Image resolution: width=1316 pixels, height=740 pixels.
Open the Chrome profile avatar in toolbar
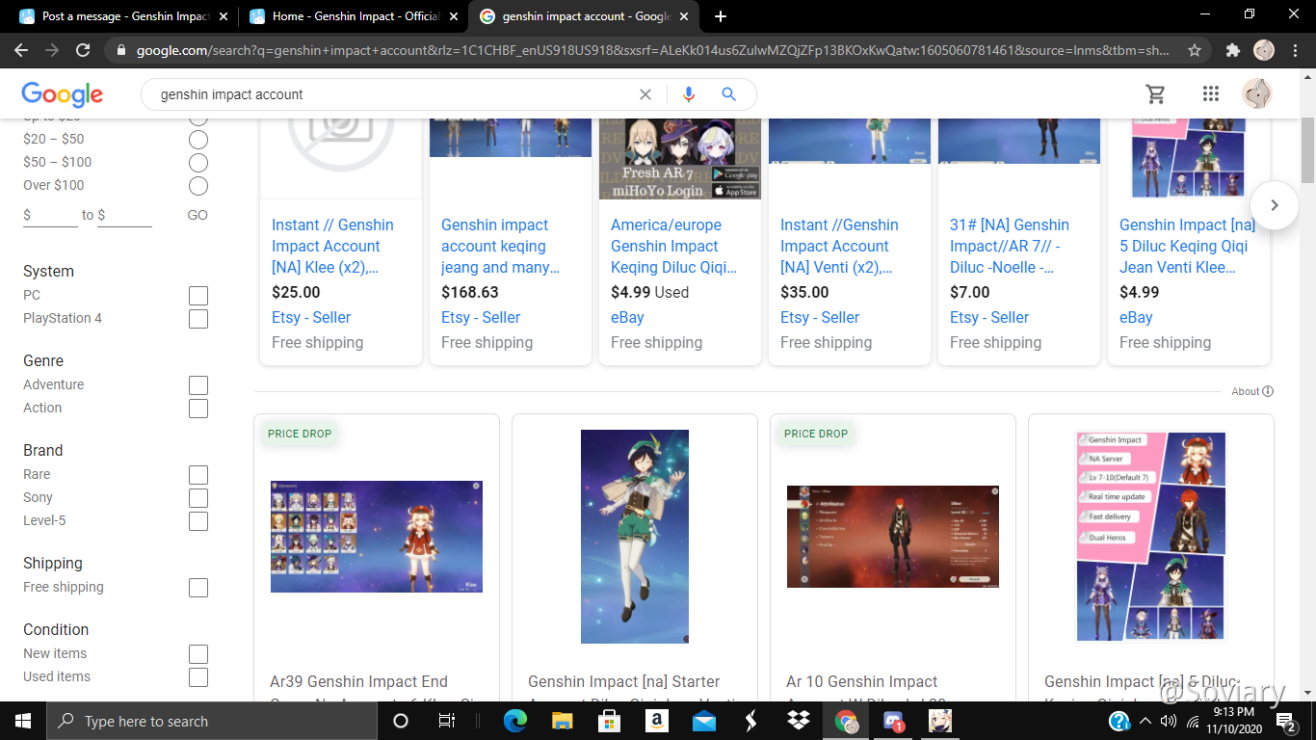1264,50
